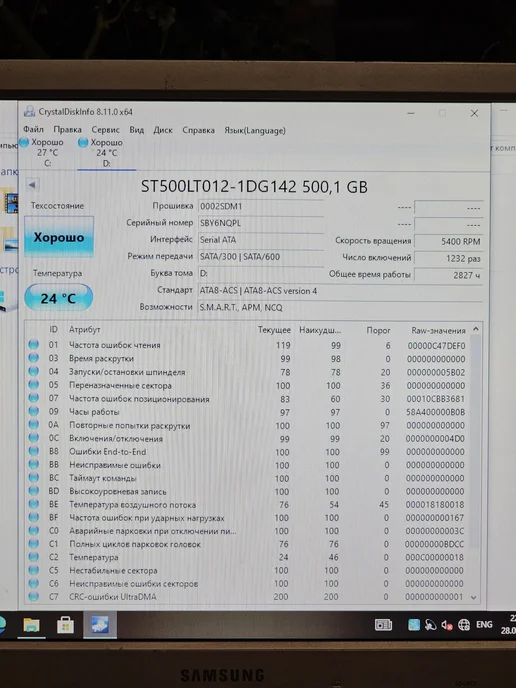Click status dot for C2 Температура row

(x=33, y=556)
